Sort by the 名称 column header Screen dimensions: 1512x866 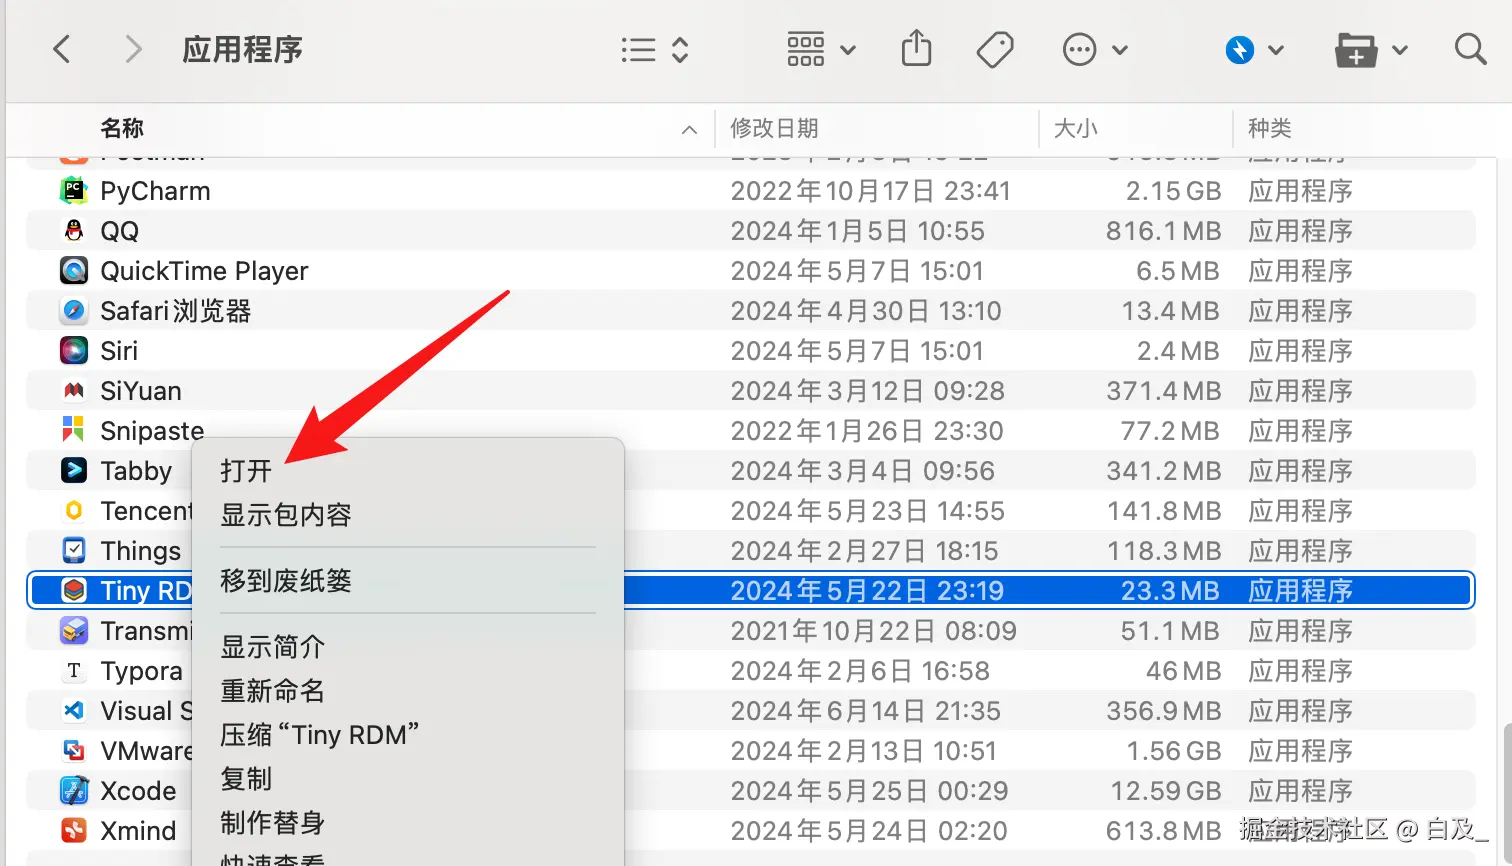(x=122, y=128)
